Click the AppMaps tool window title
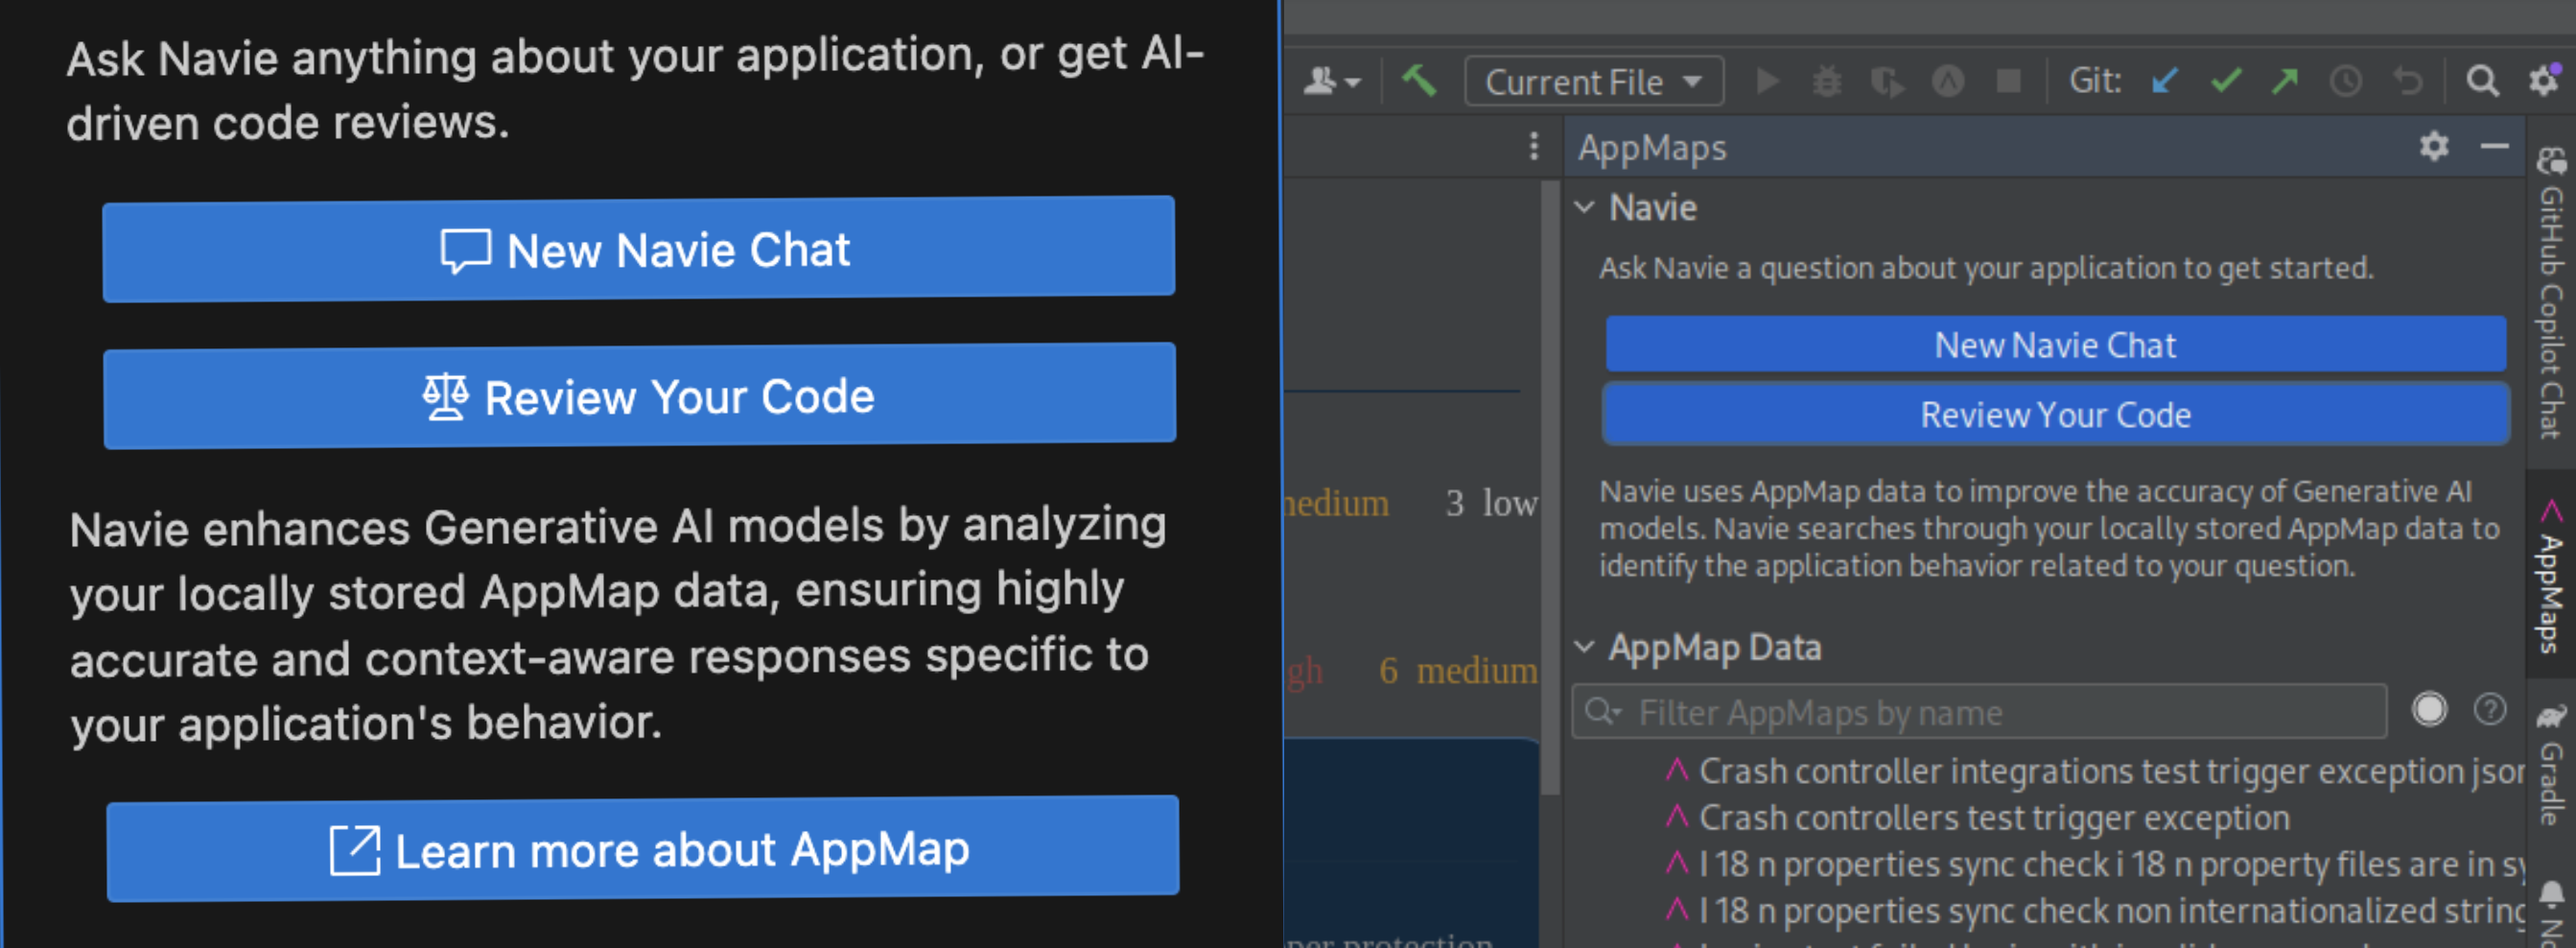Viewport: 2576px width, 948px height. point(1652,147)
